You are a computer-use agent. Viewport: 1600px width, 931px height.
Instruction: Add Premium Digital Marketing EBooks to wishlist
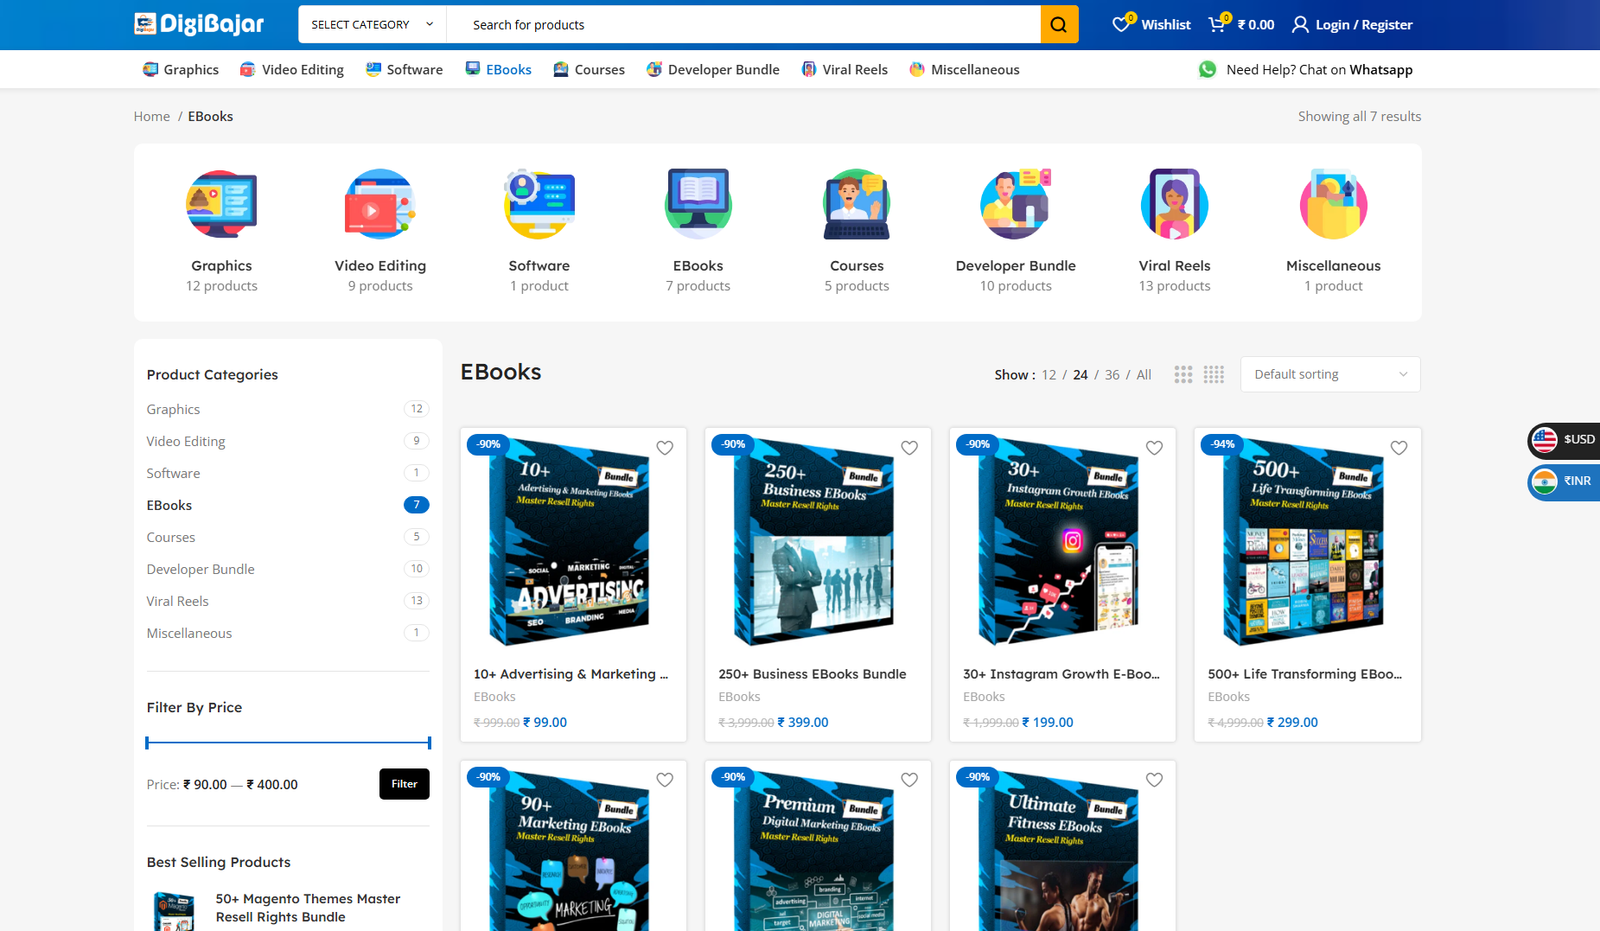coord(909,780)
